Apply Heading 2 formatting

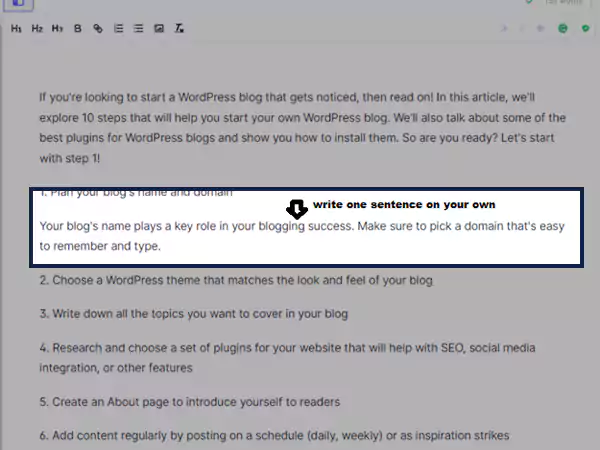tap(37, 28)
